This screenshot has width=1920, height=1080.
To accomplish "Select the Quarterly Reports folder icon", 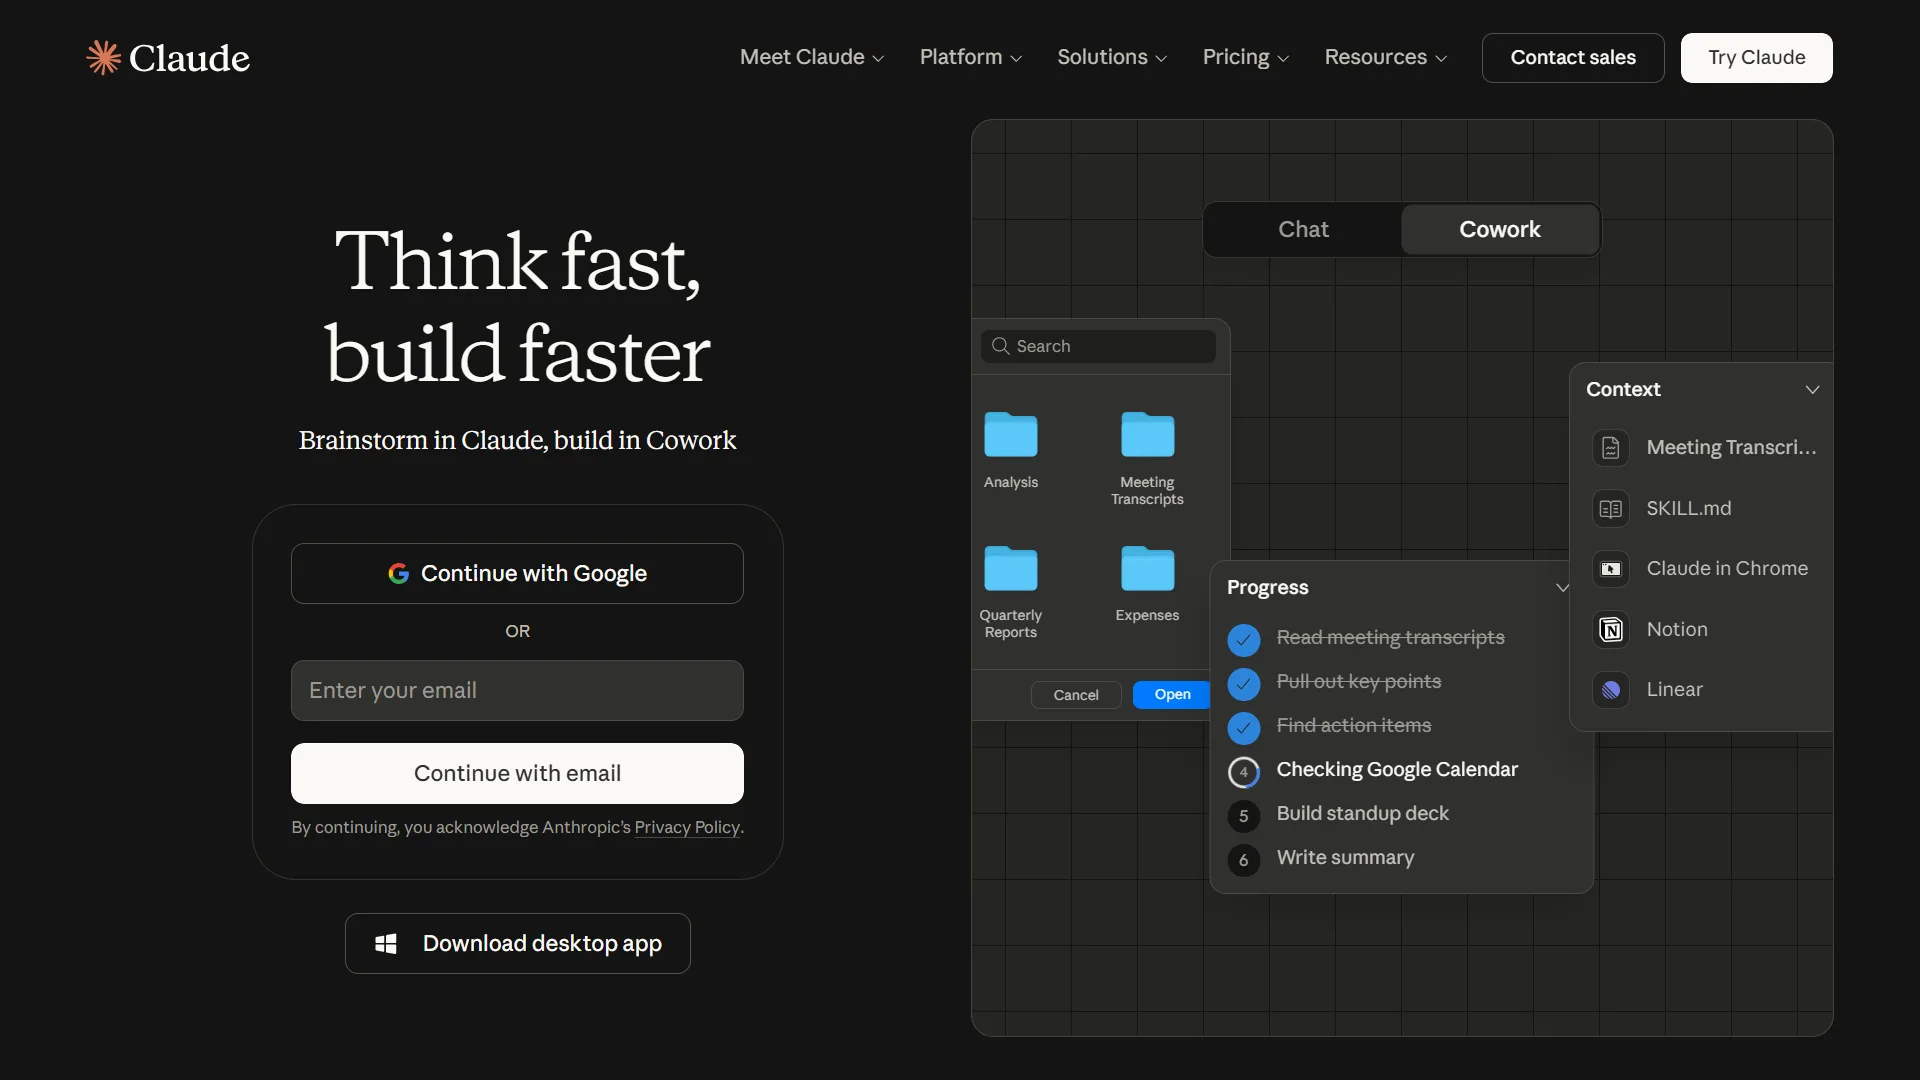I will click(x=1010, y=569).
